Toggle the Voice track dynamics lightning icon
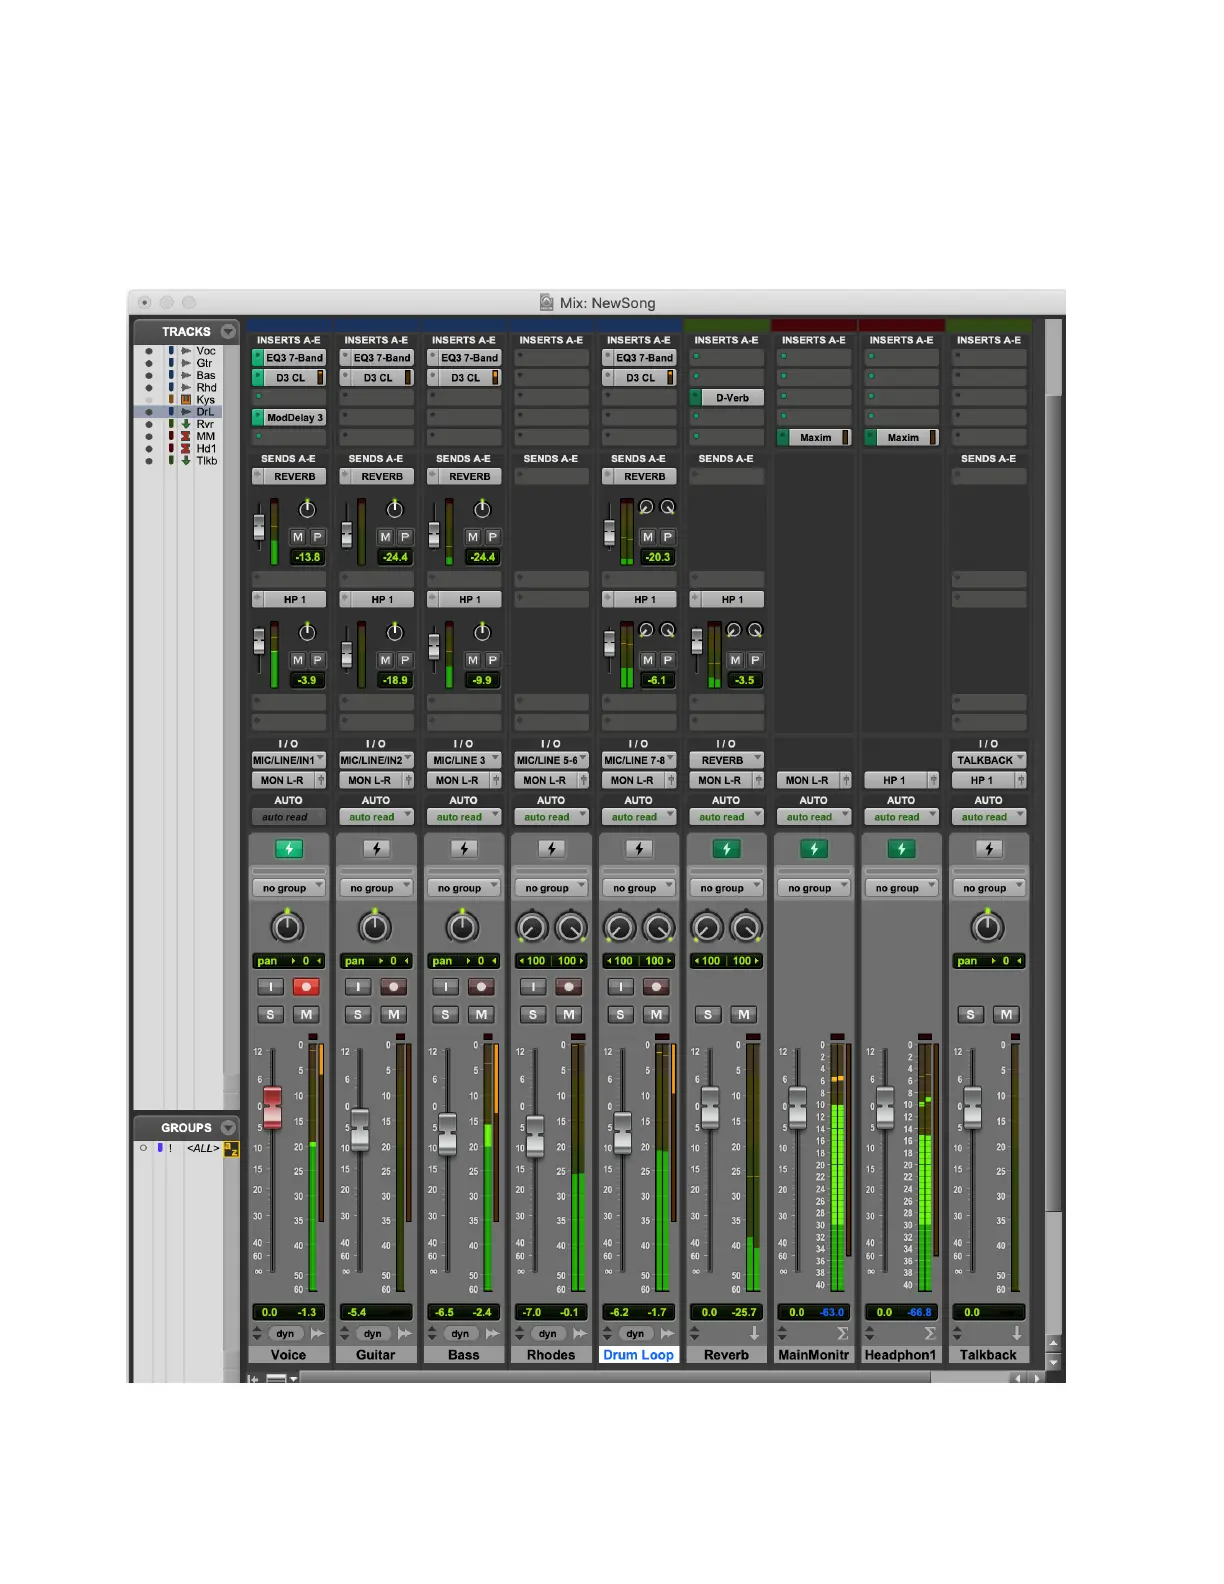Image resolution: width=1224 pixels, height=1584 pixels. 288,849
